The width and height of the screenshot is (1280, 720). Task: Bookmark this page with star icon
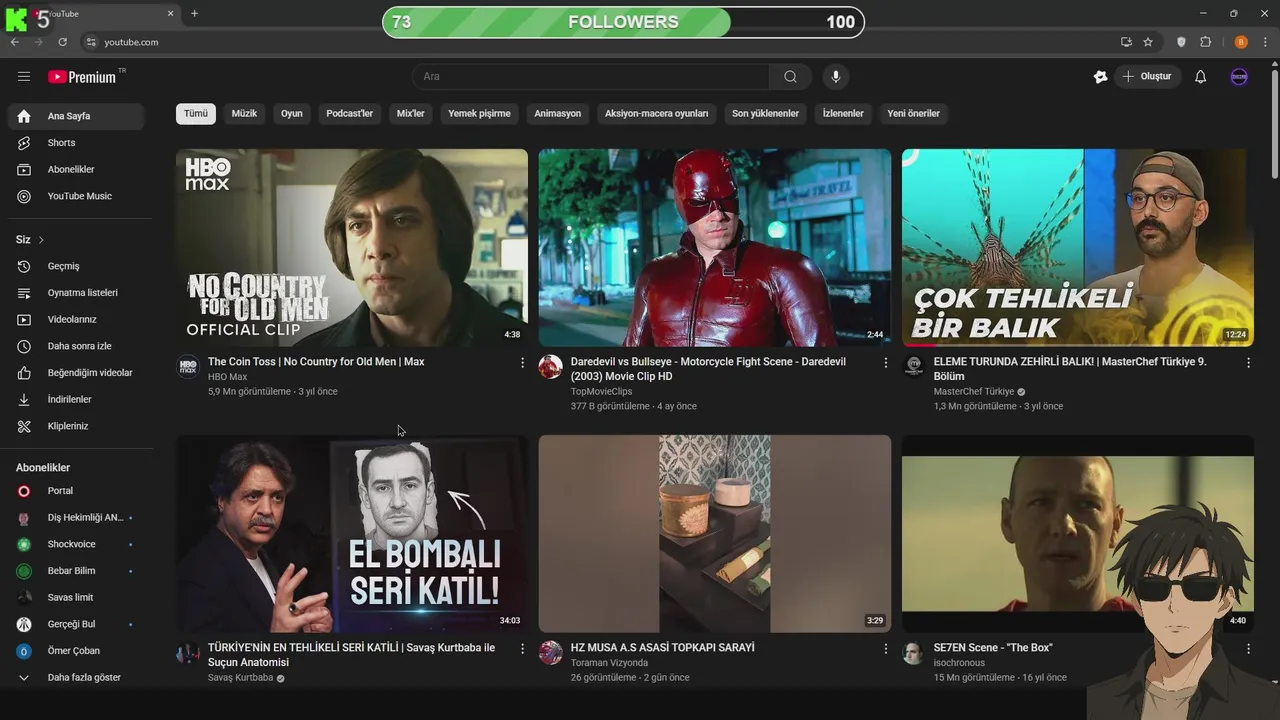click(1148, 42)
